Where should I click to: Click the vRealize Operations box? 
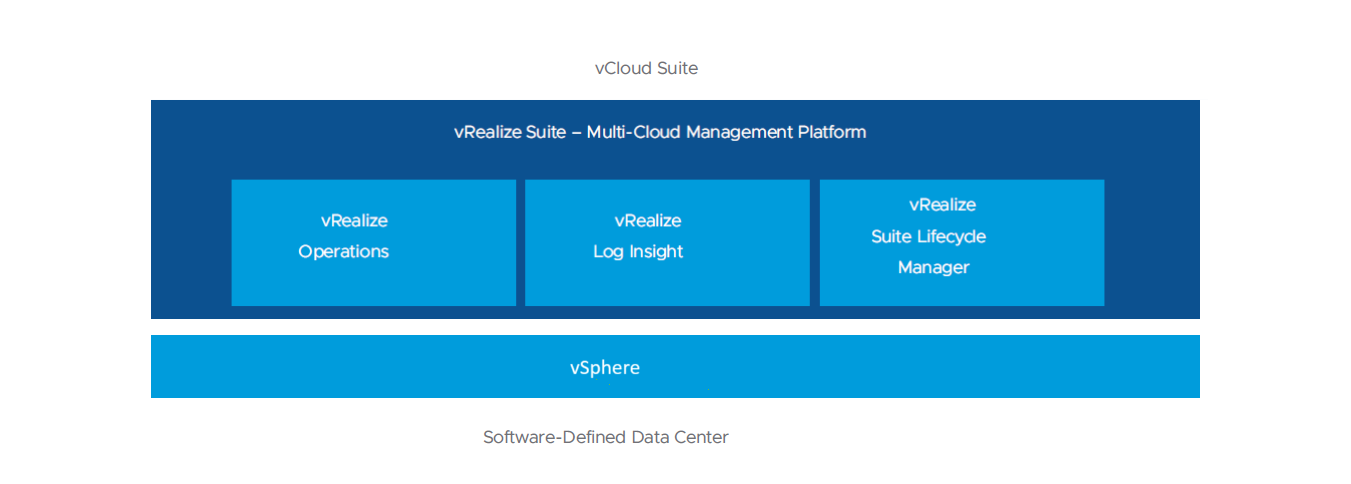(373, 242)
